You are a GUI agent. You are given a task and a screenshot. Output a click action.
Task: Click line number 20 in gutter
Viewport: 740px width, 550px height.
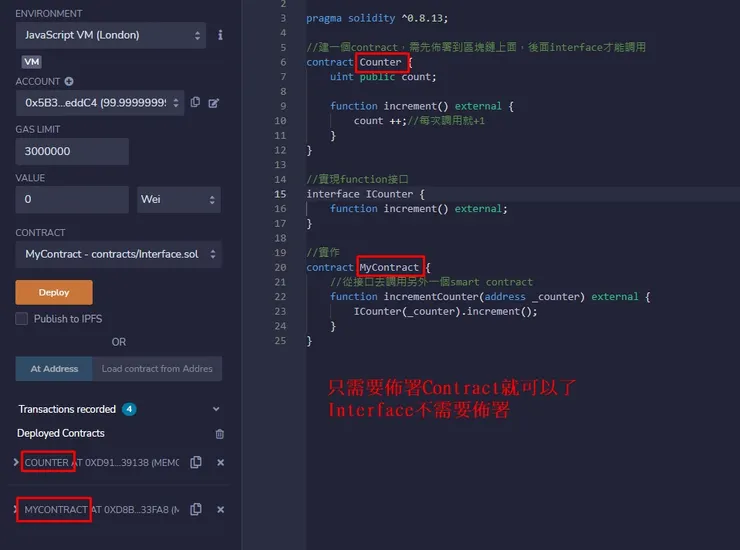click(280, 267)
